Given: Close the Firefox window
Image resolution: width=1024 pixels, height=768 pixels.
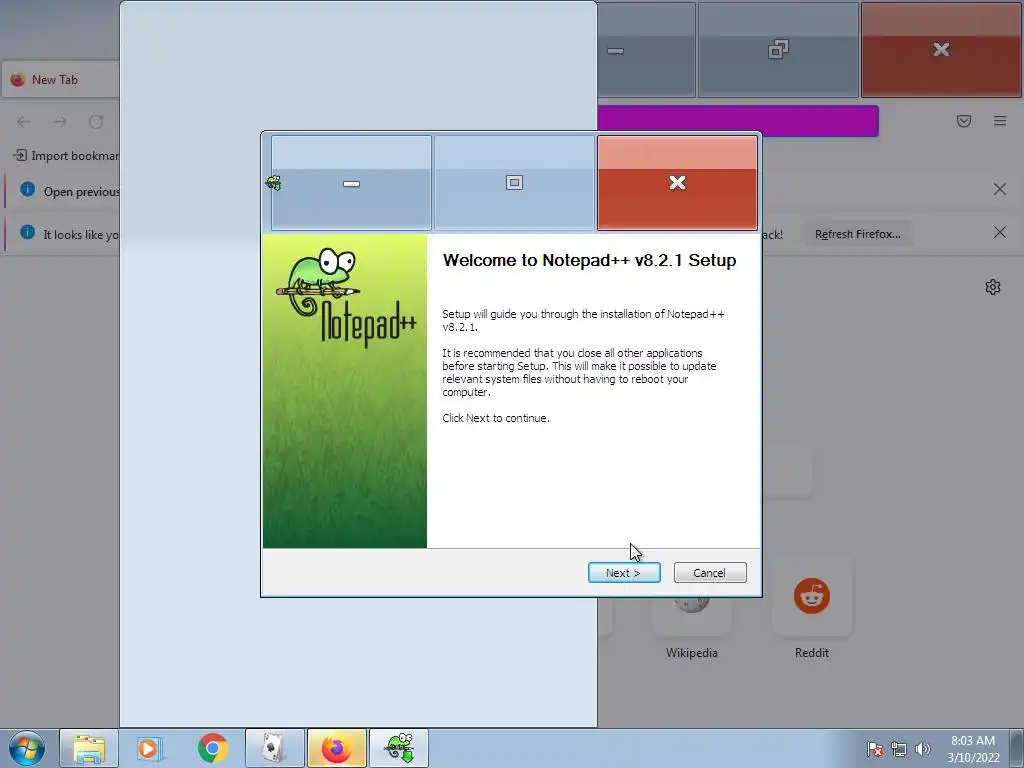Looking at the screenshot, I should (x=941, y=50).
